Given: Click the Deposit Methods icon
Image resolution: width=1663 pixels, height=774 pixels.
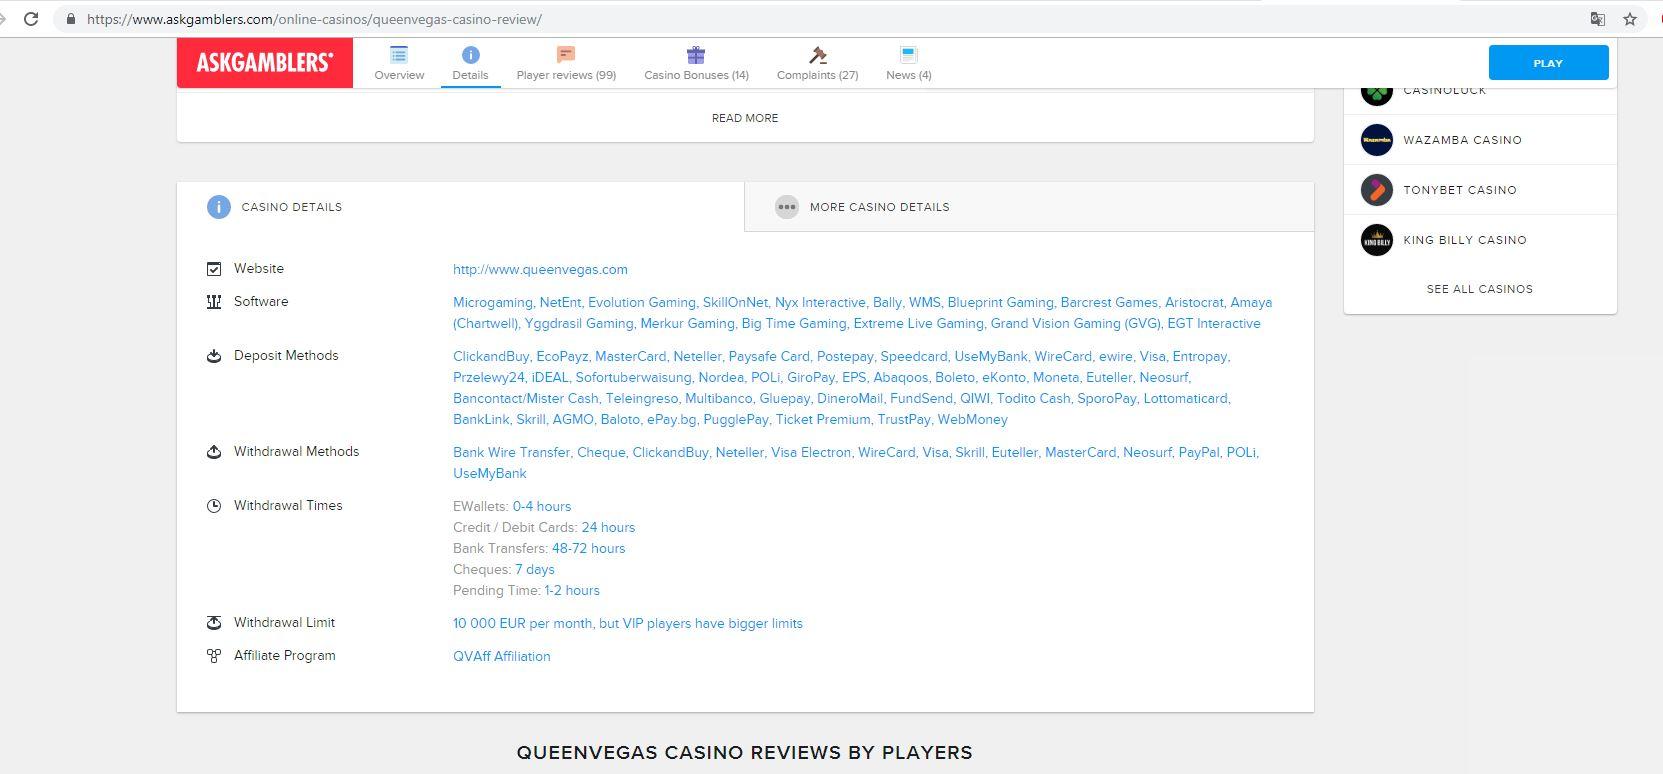Looking at the screenshot, I should tap(214, 356).
